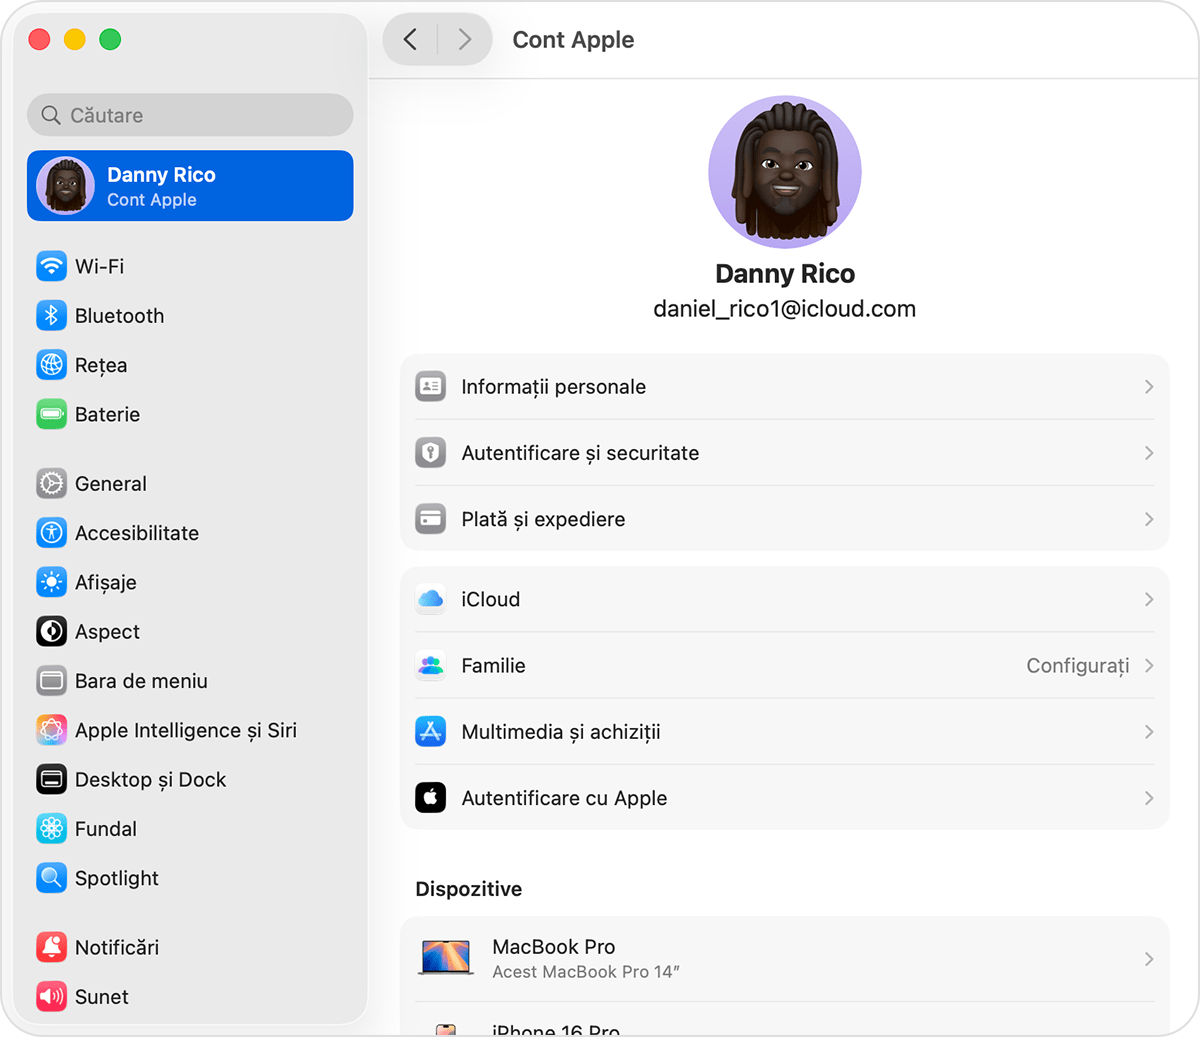Select the Apple Intelligence și Siri icon
The image size is (1200, 1038).
(x=51, y=730)
